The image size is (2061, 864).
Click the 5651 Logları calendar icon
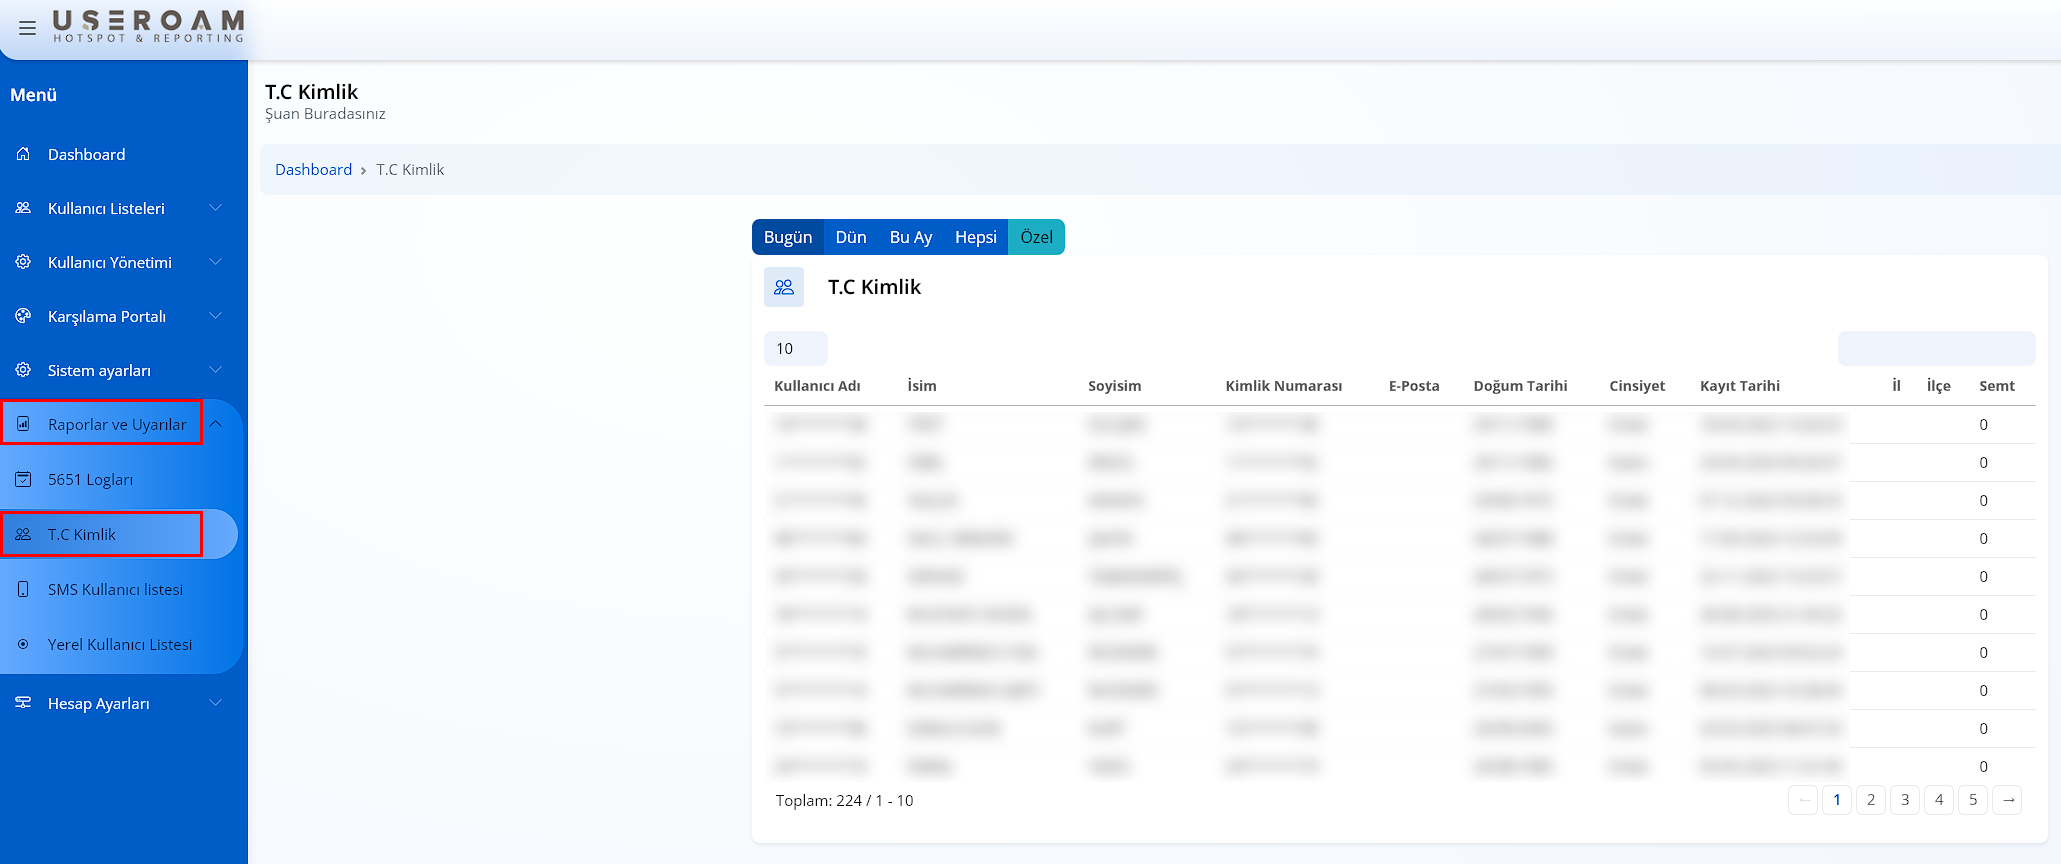23,479
